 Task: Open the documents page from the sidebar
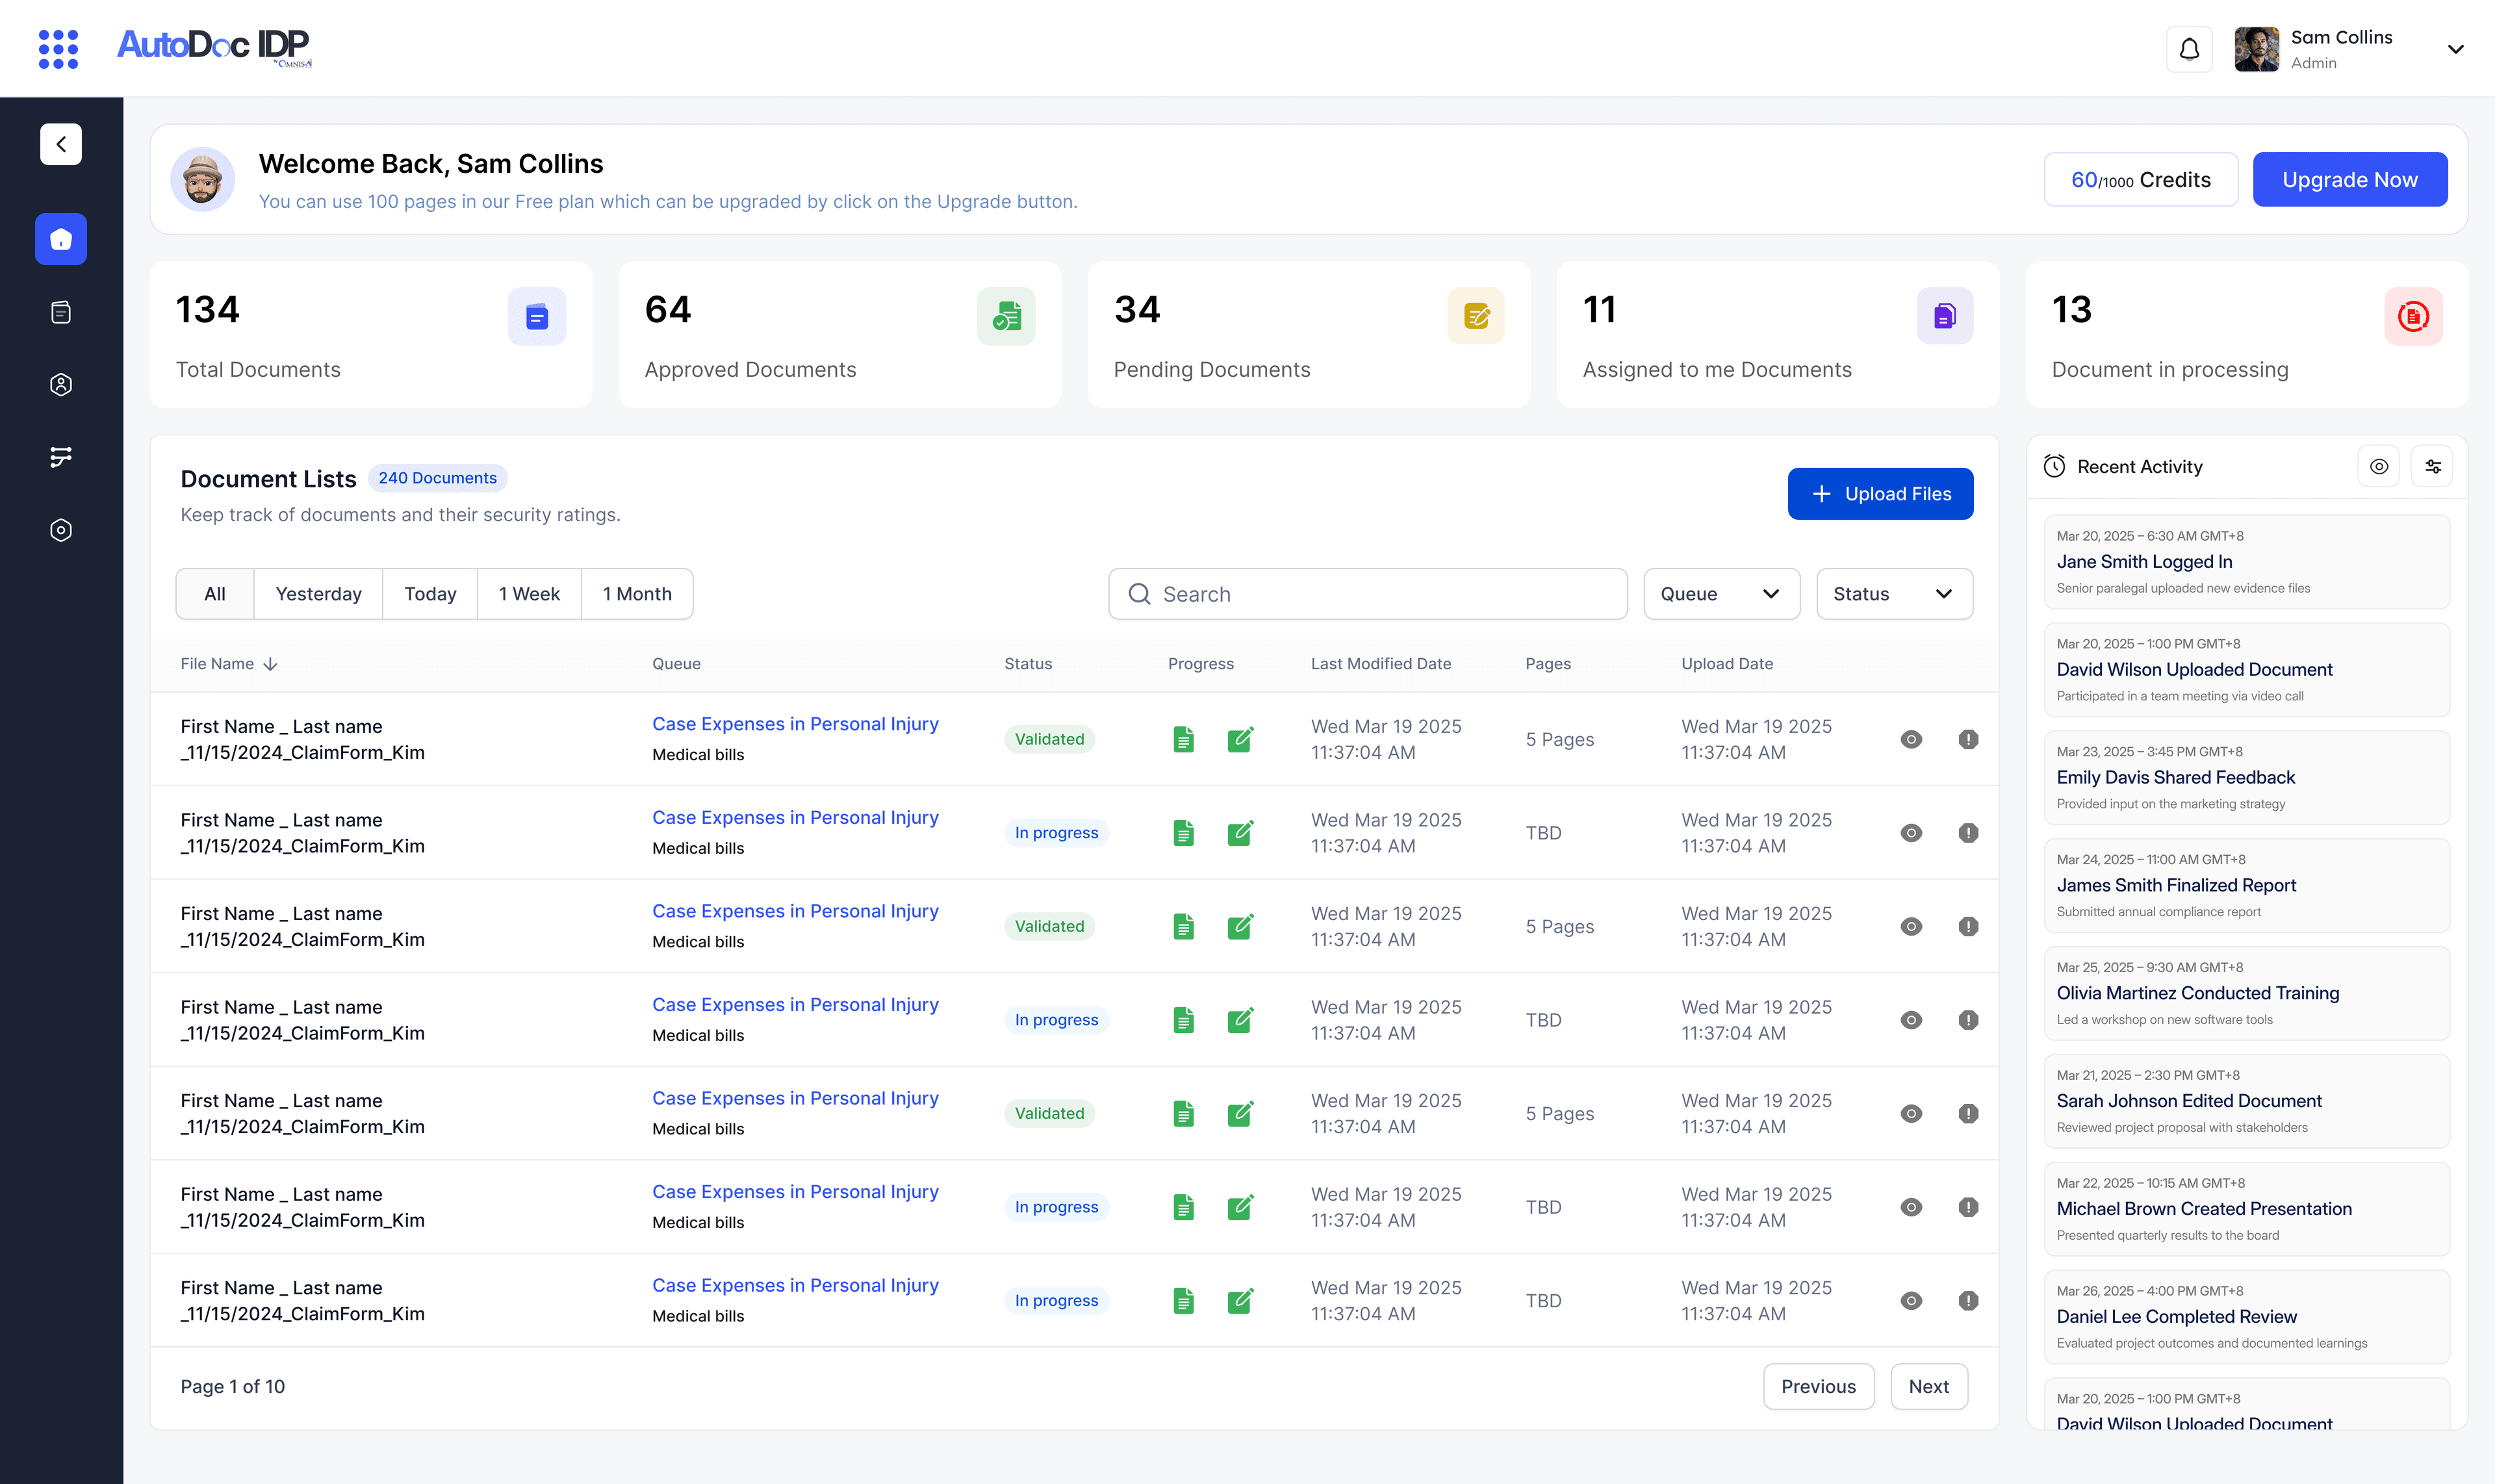pyautogui.click(x=61, y=312)
